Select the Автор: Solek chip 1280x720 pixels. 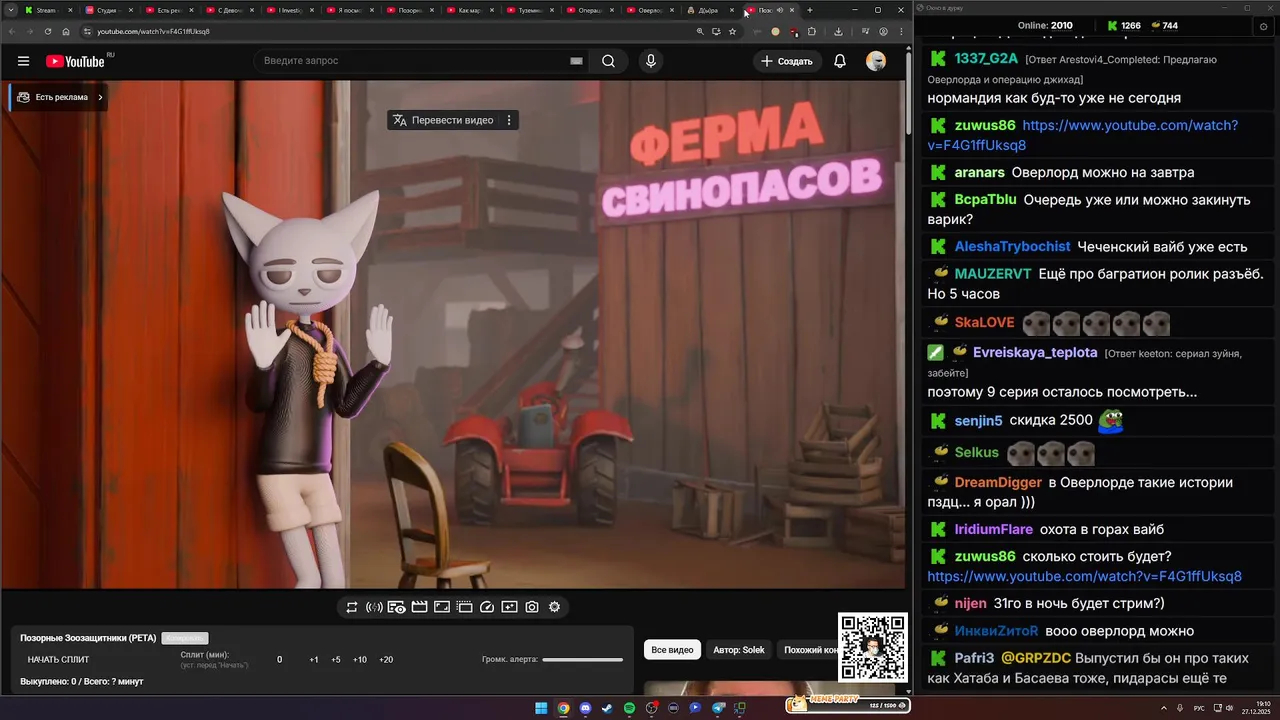coord(739,650)
